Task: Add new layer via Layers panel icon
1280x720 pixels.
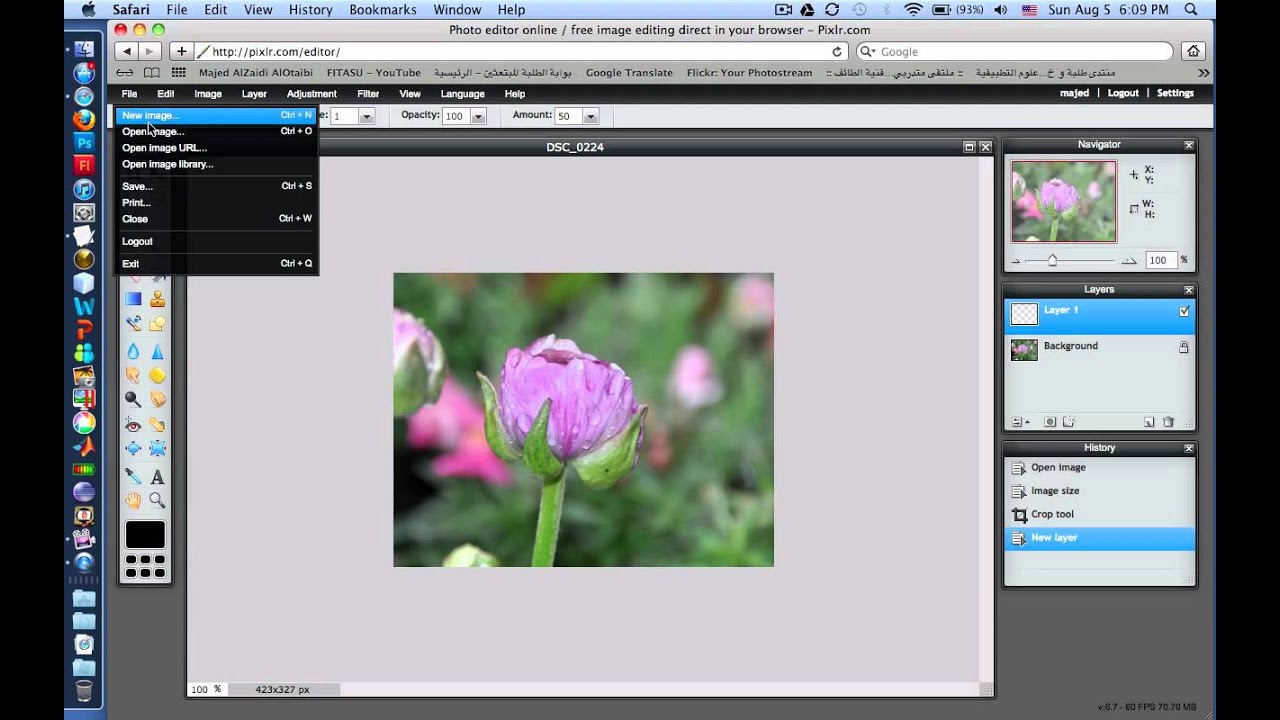Action: (1149, 422)
